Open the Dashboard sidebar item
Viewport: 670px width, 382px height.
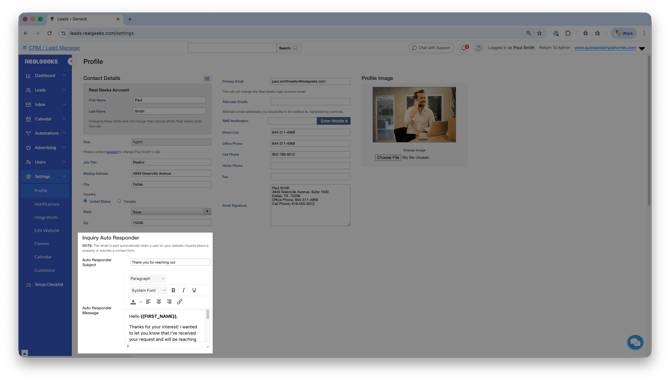[x=45, y=76]
